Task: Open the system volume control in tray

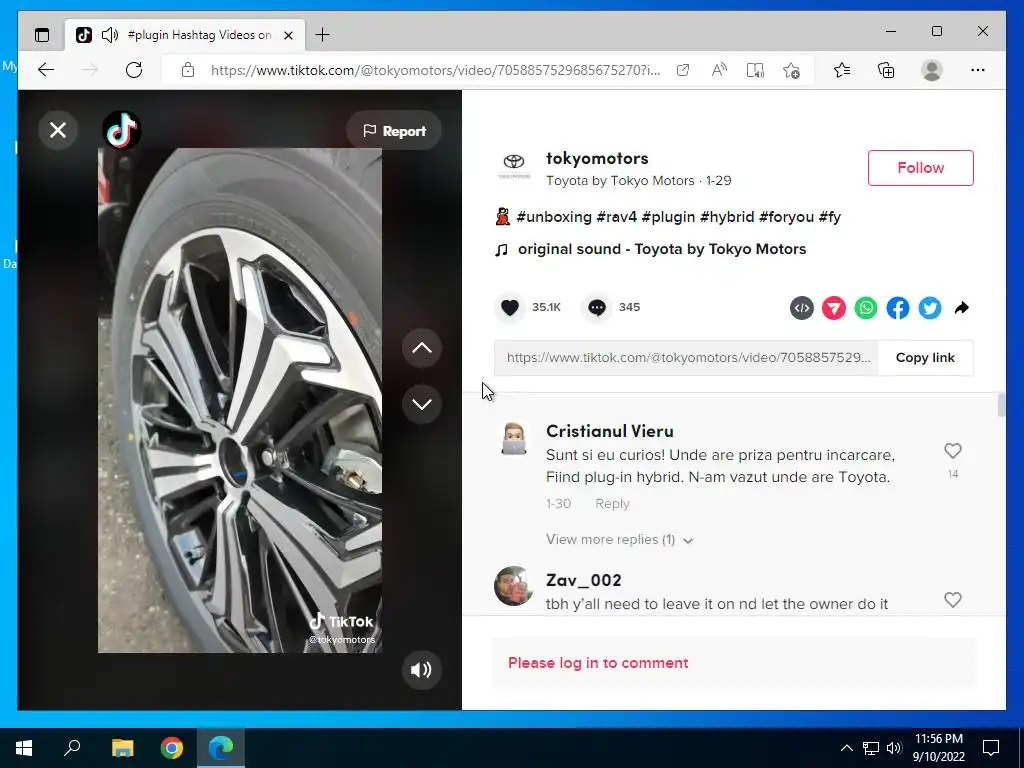Action: pos(894,748)
